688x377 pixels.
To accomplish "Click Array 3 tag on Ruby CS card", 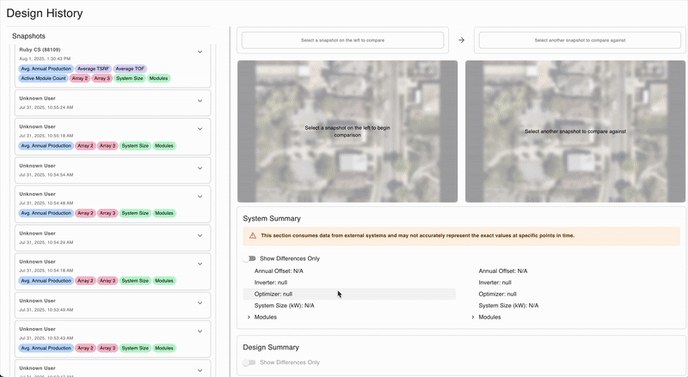I will pyautogui.click(x=102, y=78).
